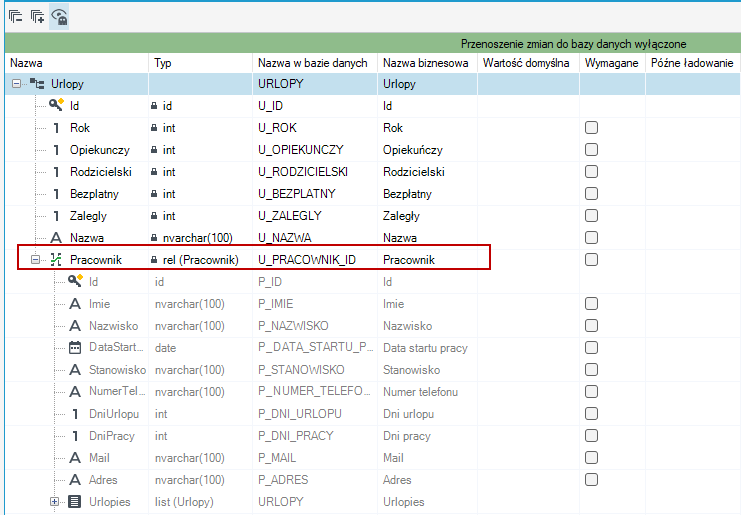The image size is (741, 515).
Task: Toggle Wymagane checkbox for Pracownik relation
Action: click(x=591, y=259)
